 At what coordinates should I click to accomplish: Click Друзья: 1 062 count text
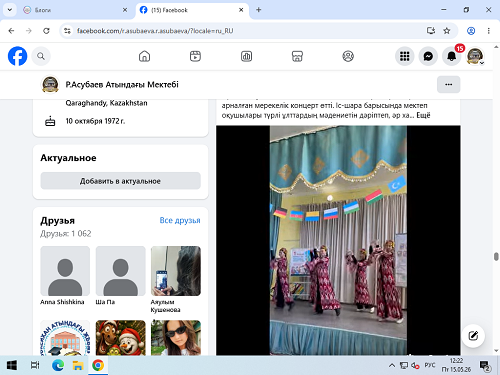(66, 234)
